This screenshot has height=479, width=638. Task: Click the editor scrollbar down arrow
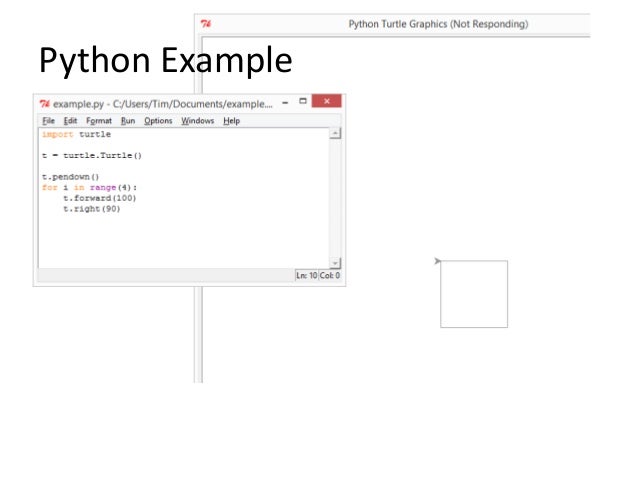[x=335, y=263]
